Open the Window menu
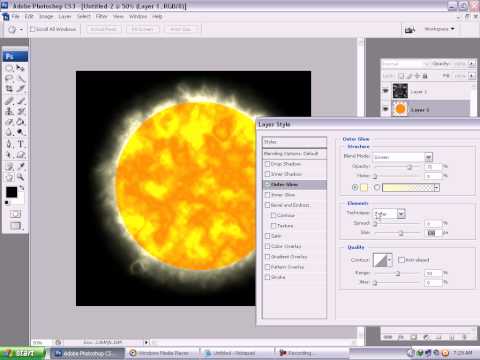The height and width of the screenshot is (360, 480). pyautogui.click(x=138, y=16)
